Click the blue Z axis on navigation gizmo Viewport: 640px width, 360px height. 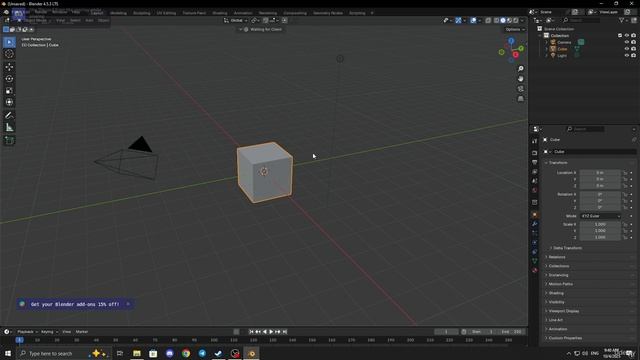pos(511,41)
